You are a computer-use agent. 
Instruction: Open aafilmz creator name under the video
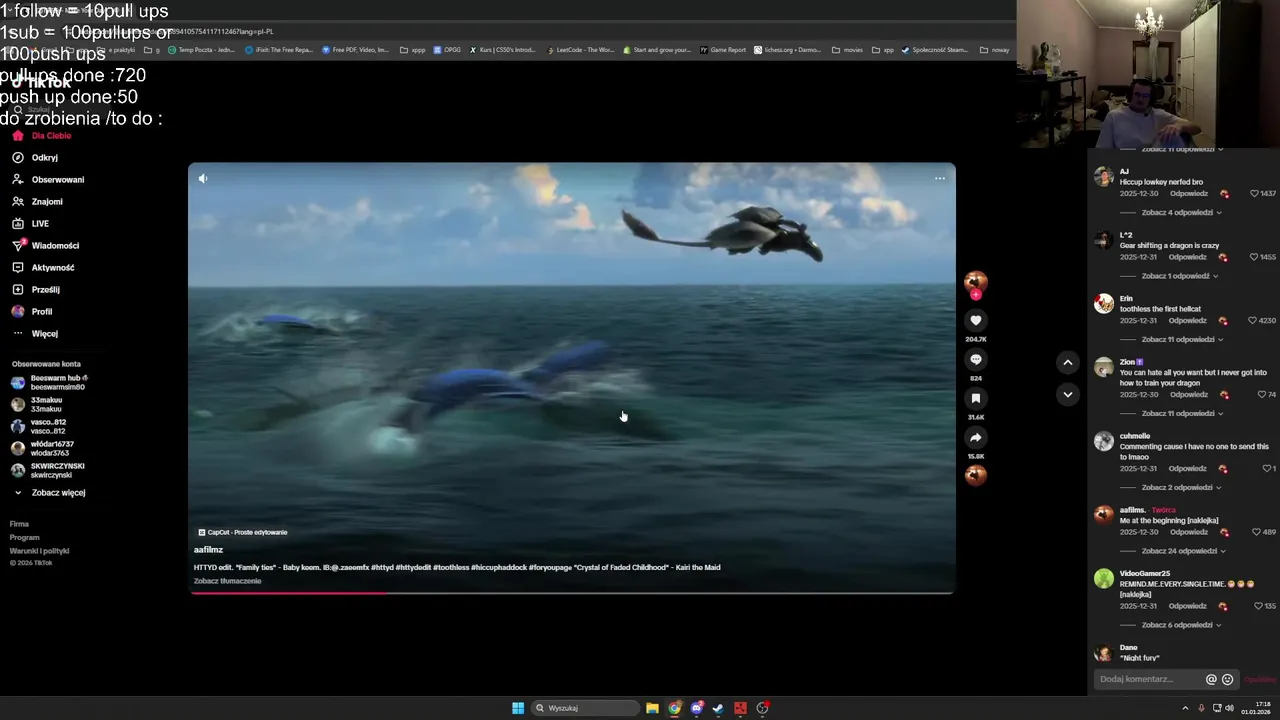(208, 550)
